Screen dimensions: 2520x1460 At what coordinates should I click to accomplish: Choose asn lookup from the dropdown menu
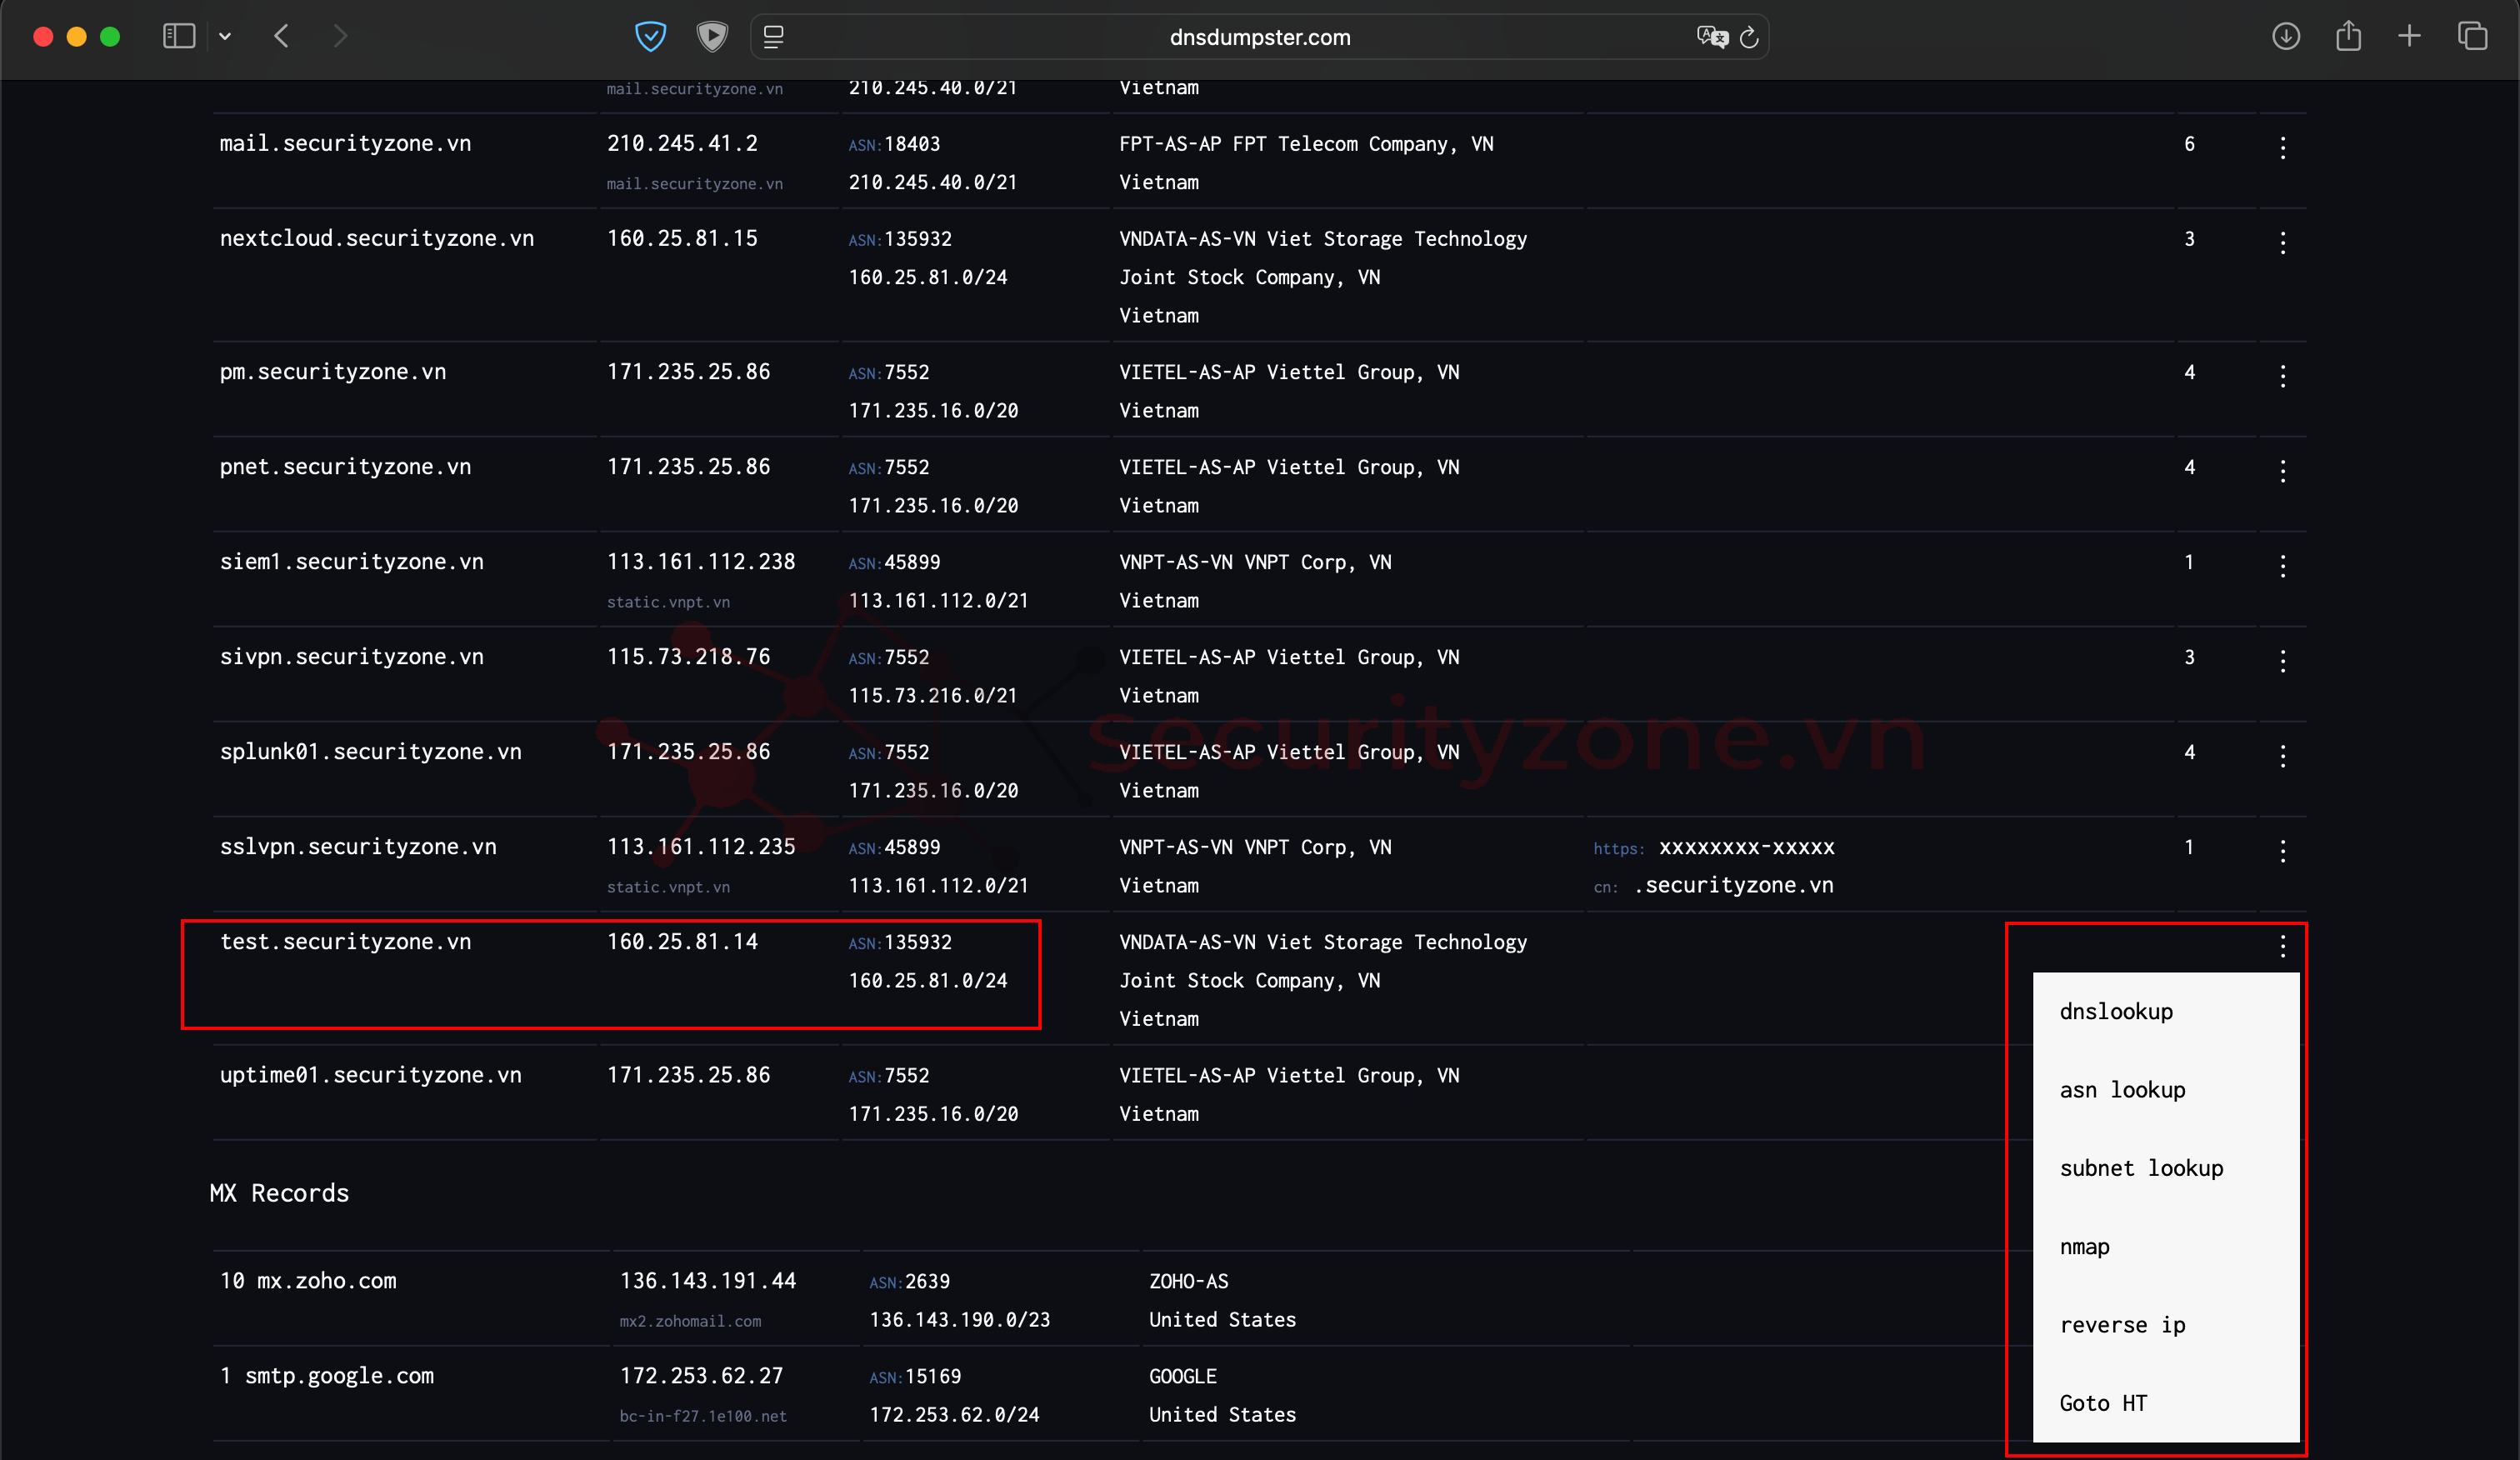(x=2166, y=1090)
